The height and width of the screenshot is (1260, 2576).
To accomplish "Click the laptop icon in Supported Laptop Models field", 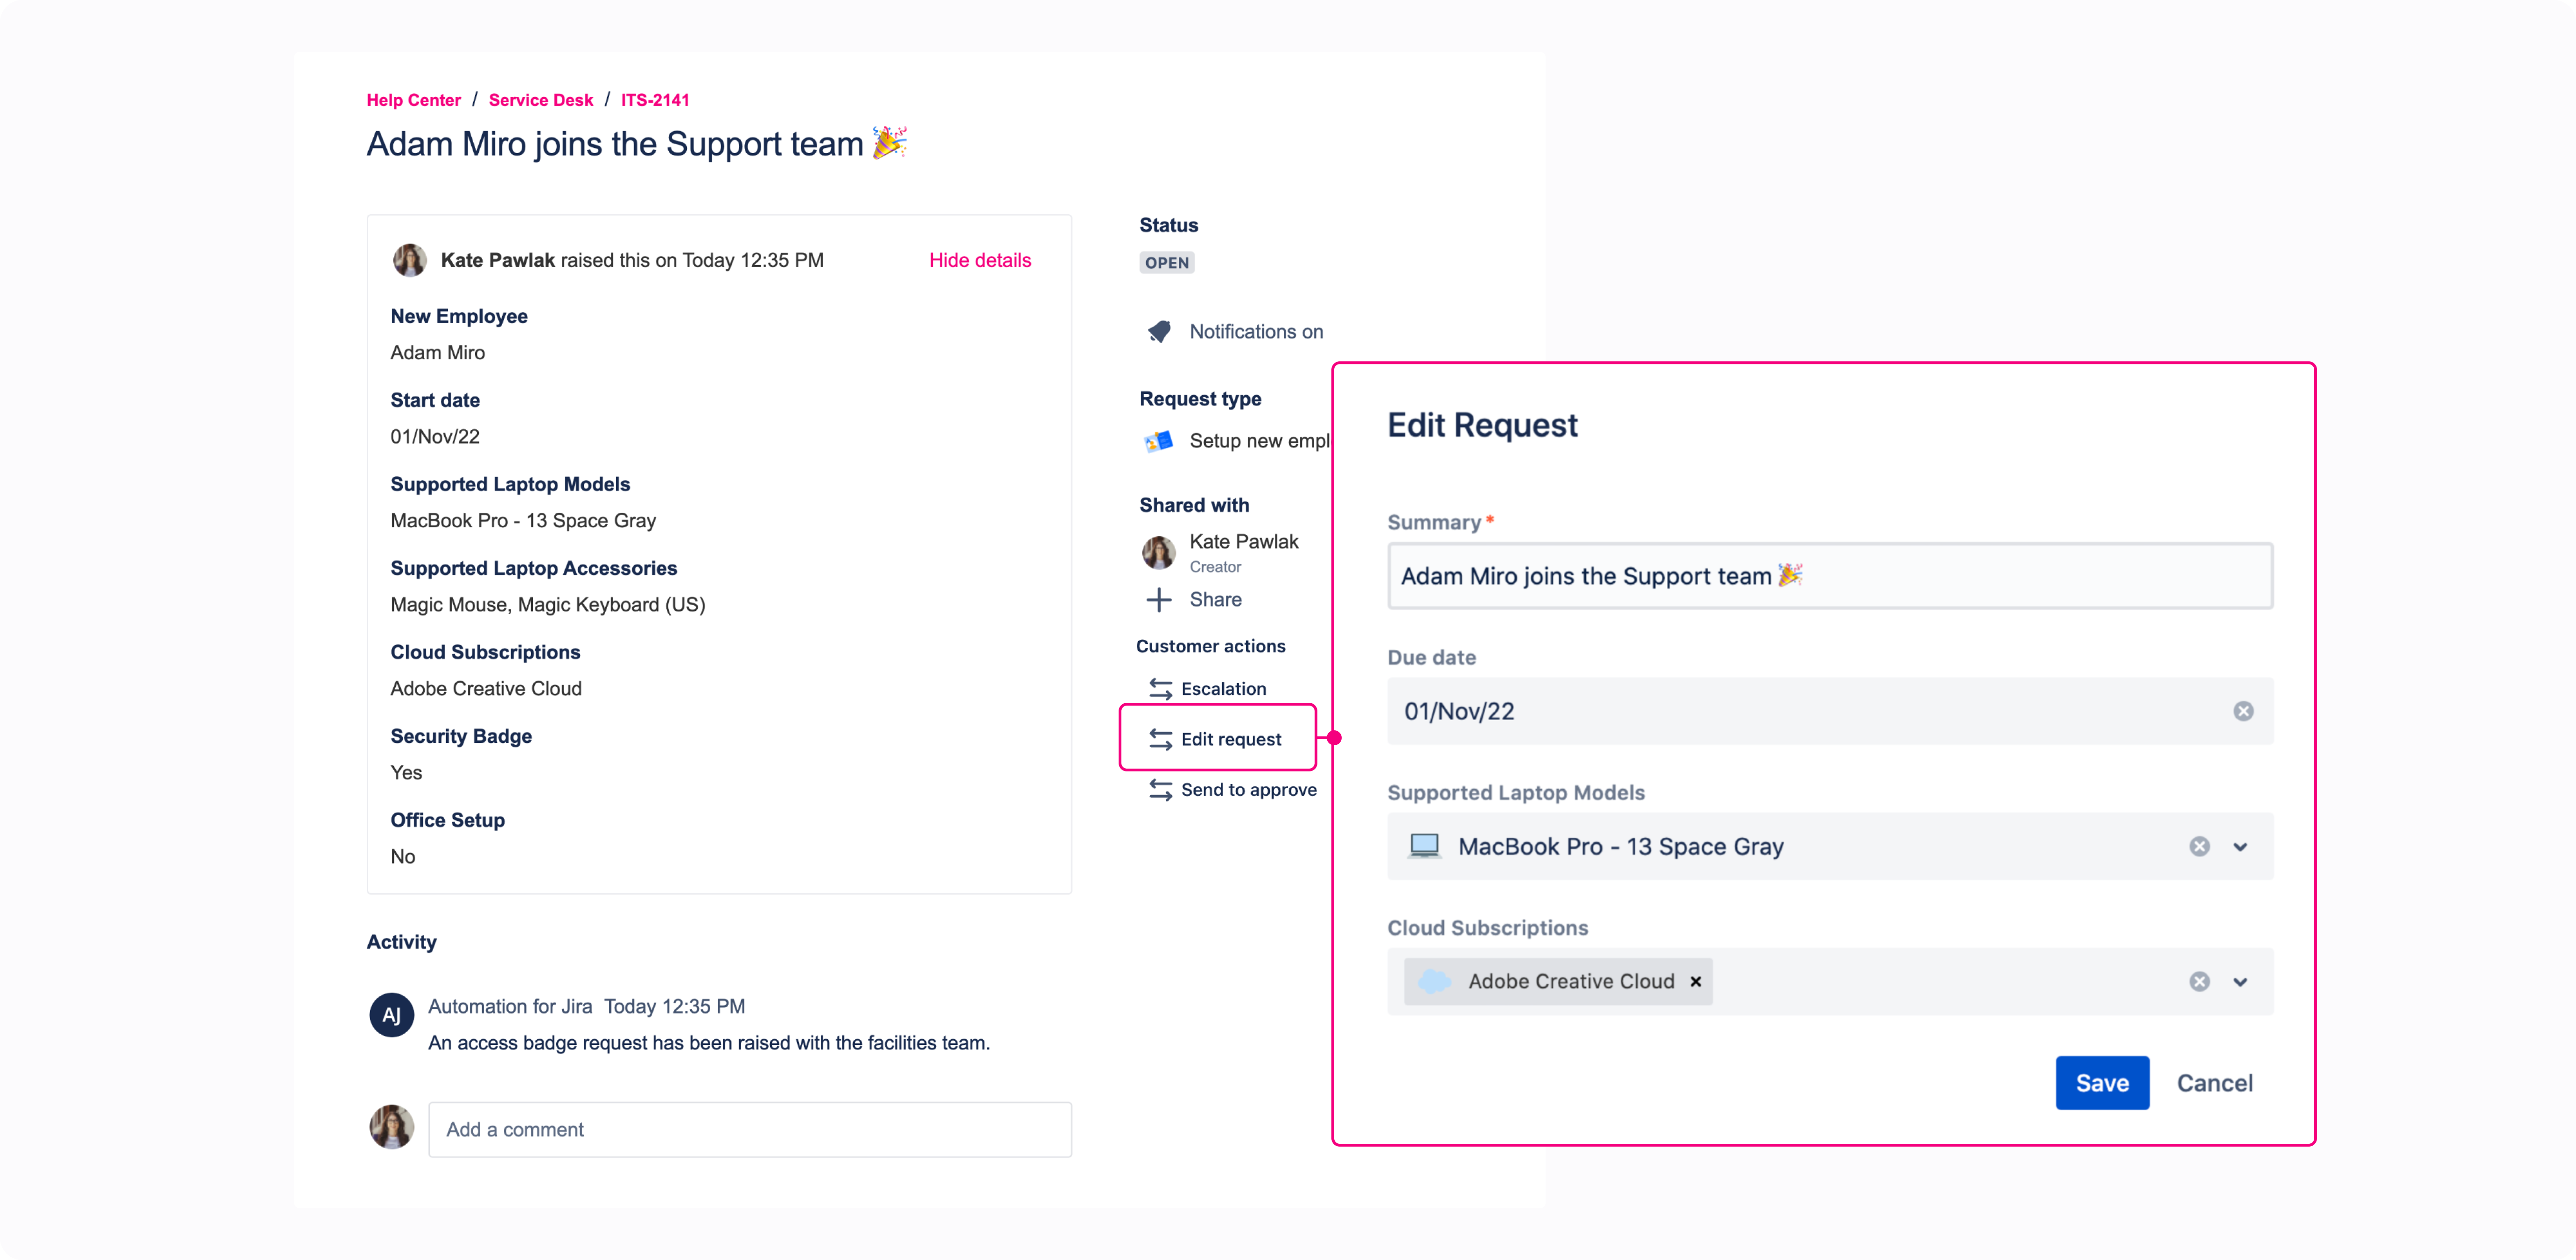I will (1424, 846).
